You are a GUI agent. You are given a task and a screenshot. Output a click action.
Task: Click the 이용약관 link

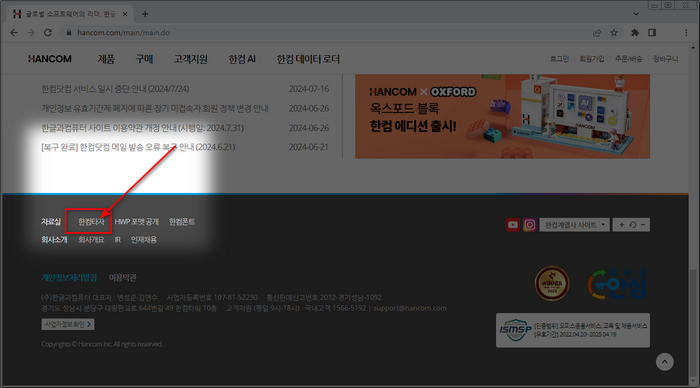point(122,278)
